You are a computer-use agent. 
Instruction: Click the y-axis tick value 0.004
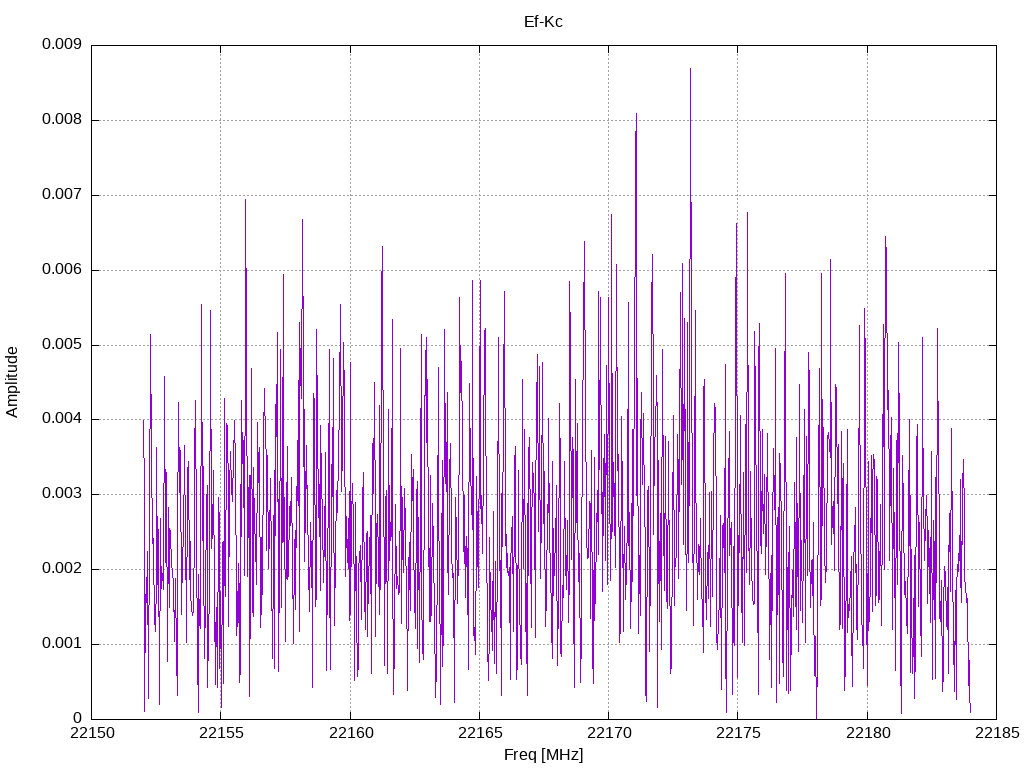pyautogui.click(x=62, y=419)
